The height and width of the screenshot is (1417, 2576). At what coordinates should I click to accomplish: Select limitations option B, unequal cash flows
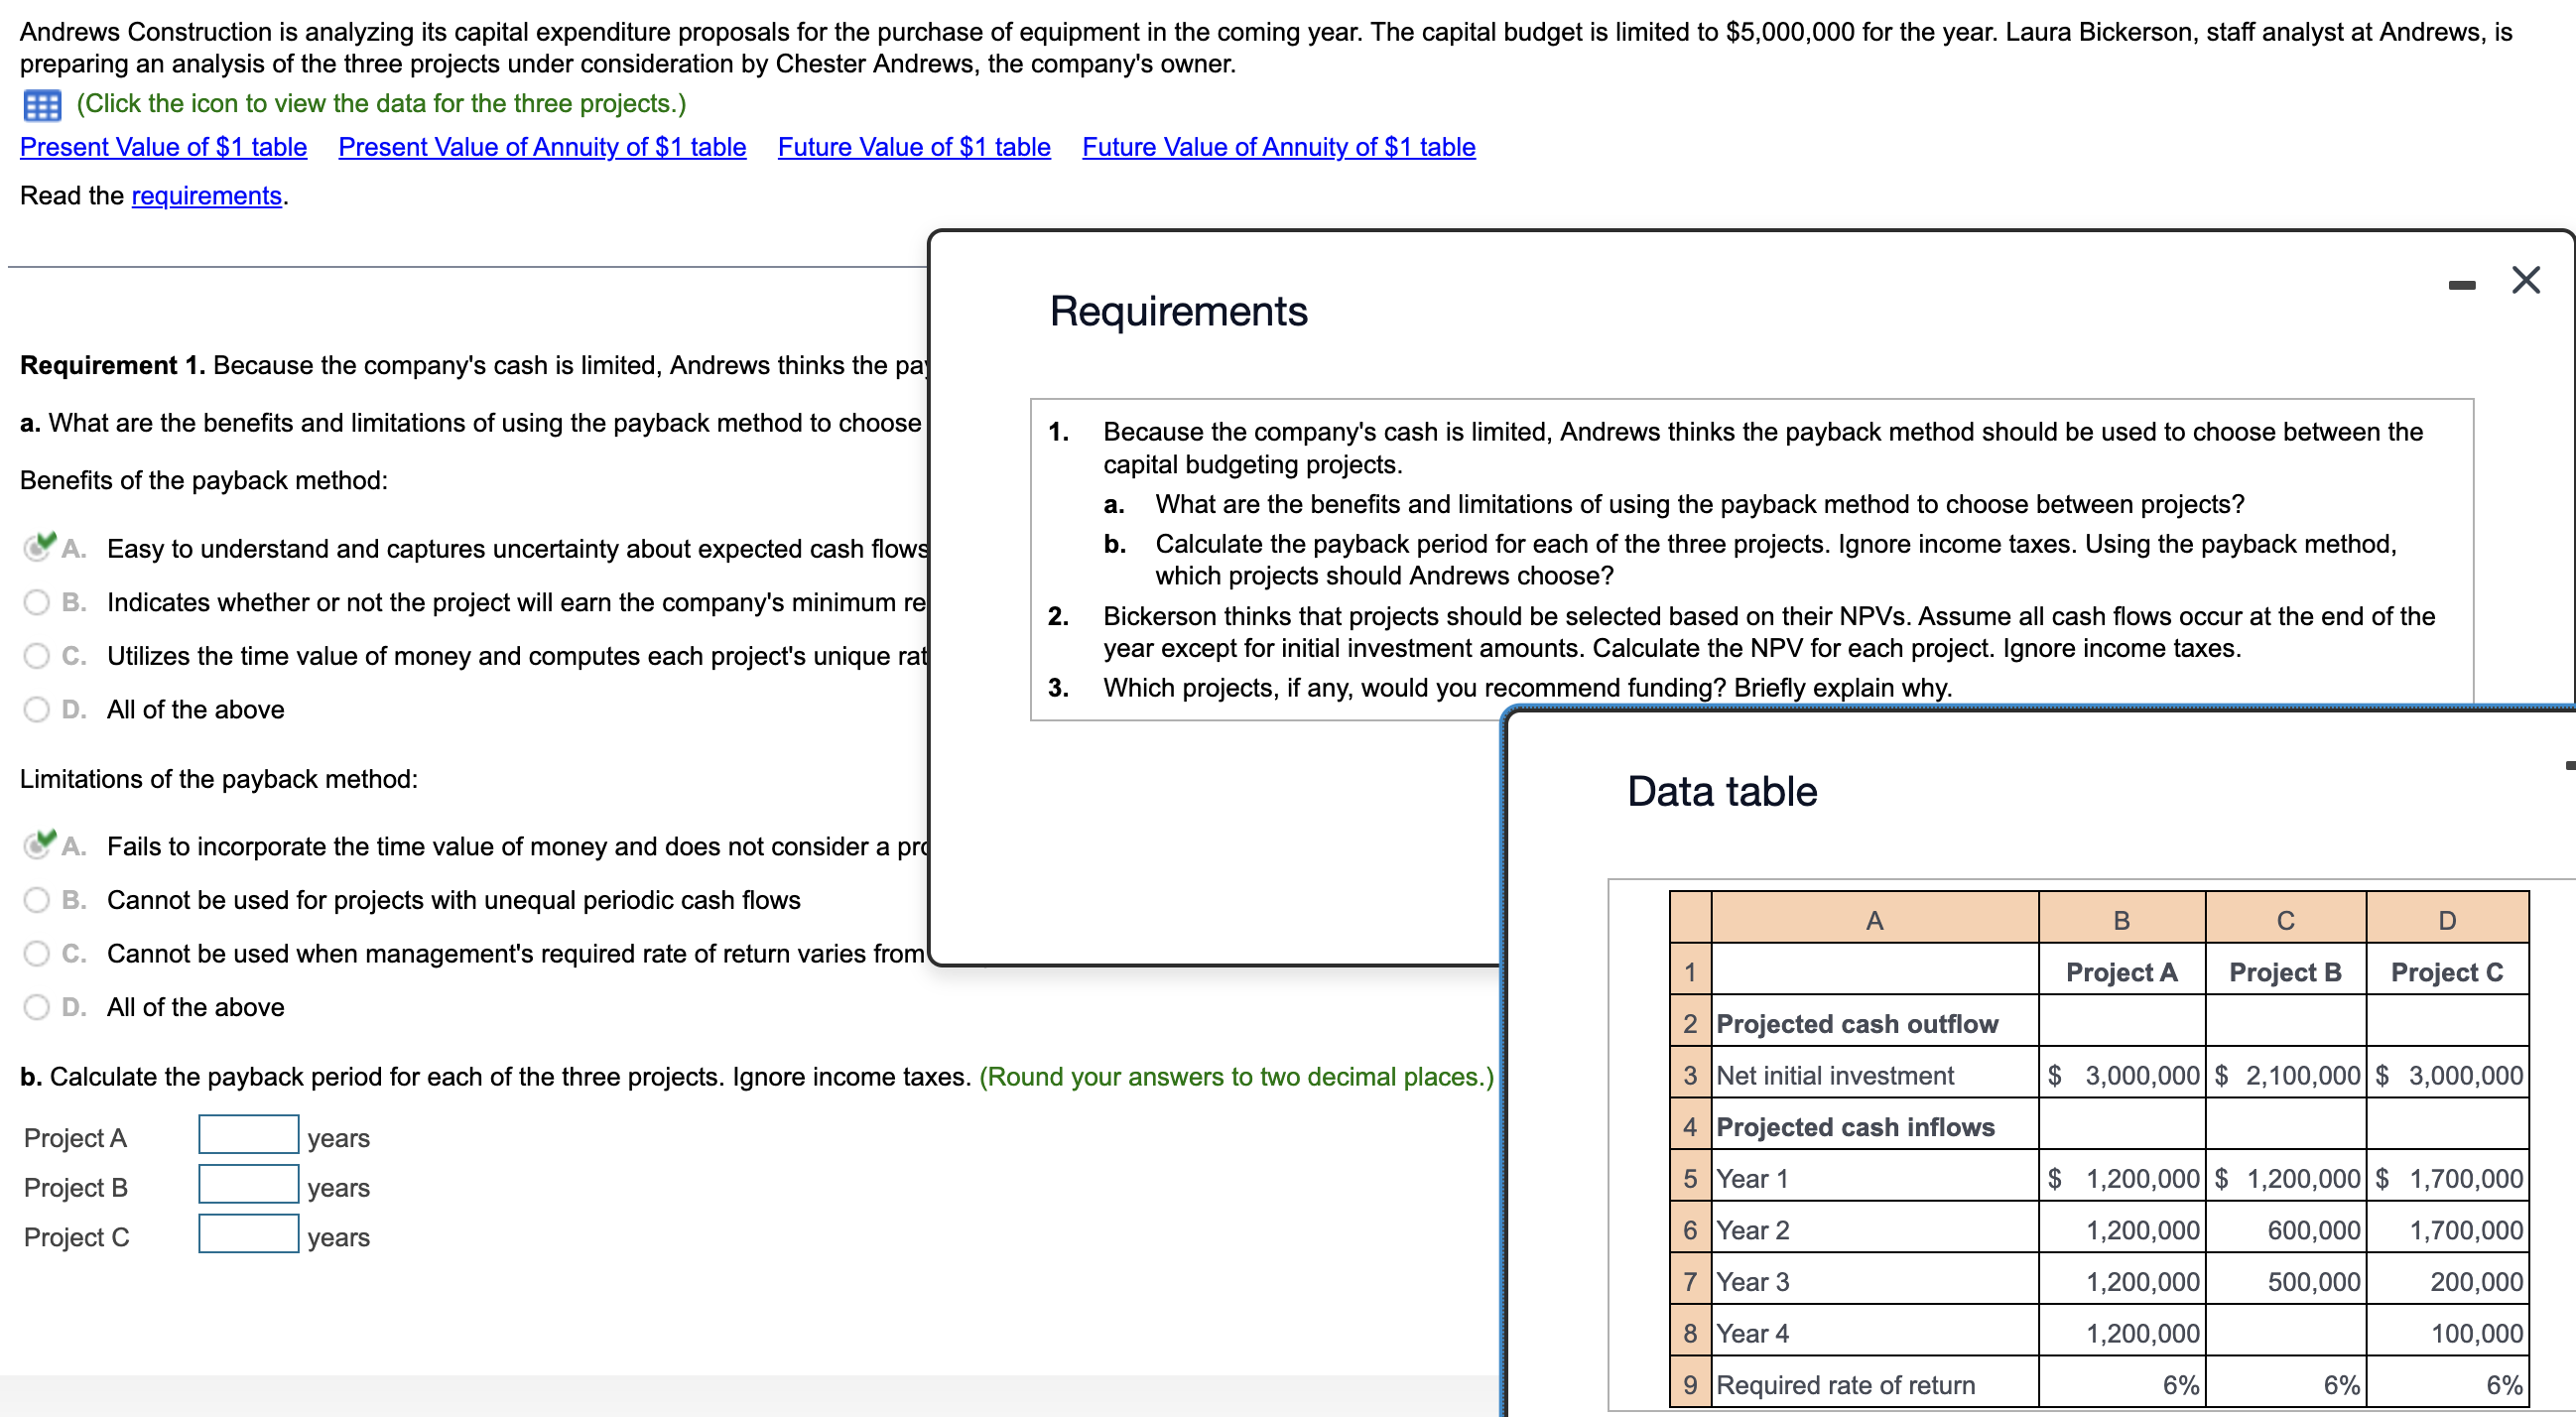tap(37, 900)
